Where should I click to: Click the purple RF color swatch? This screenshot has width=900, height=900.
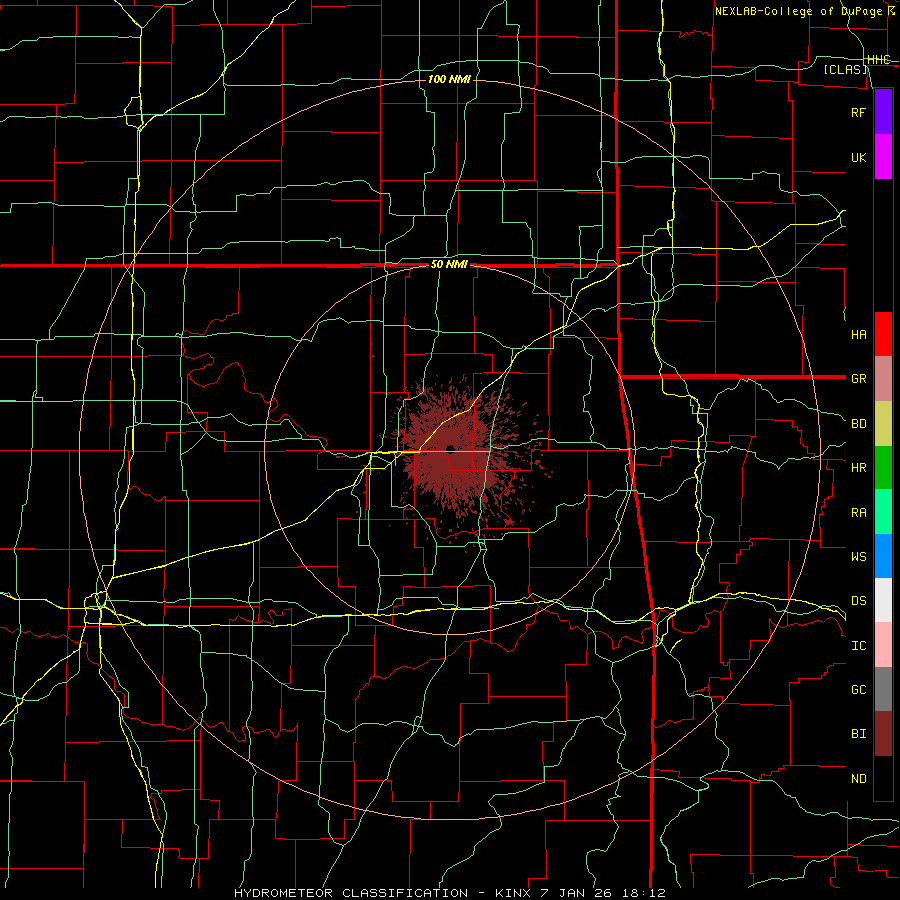coord(883,112)
